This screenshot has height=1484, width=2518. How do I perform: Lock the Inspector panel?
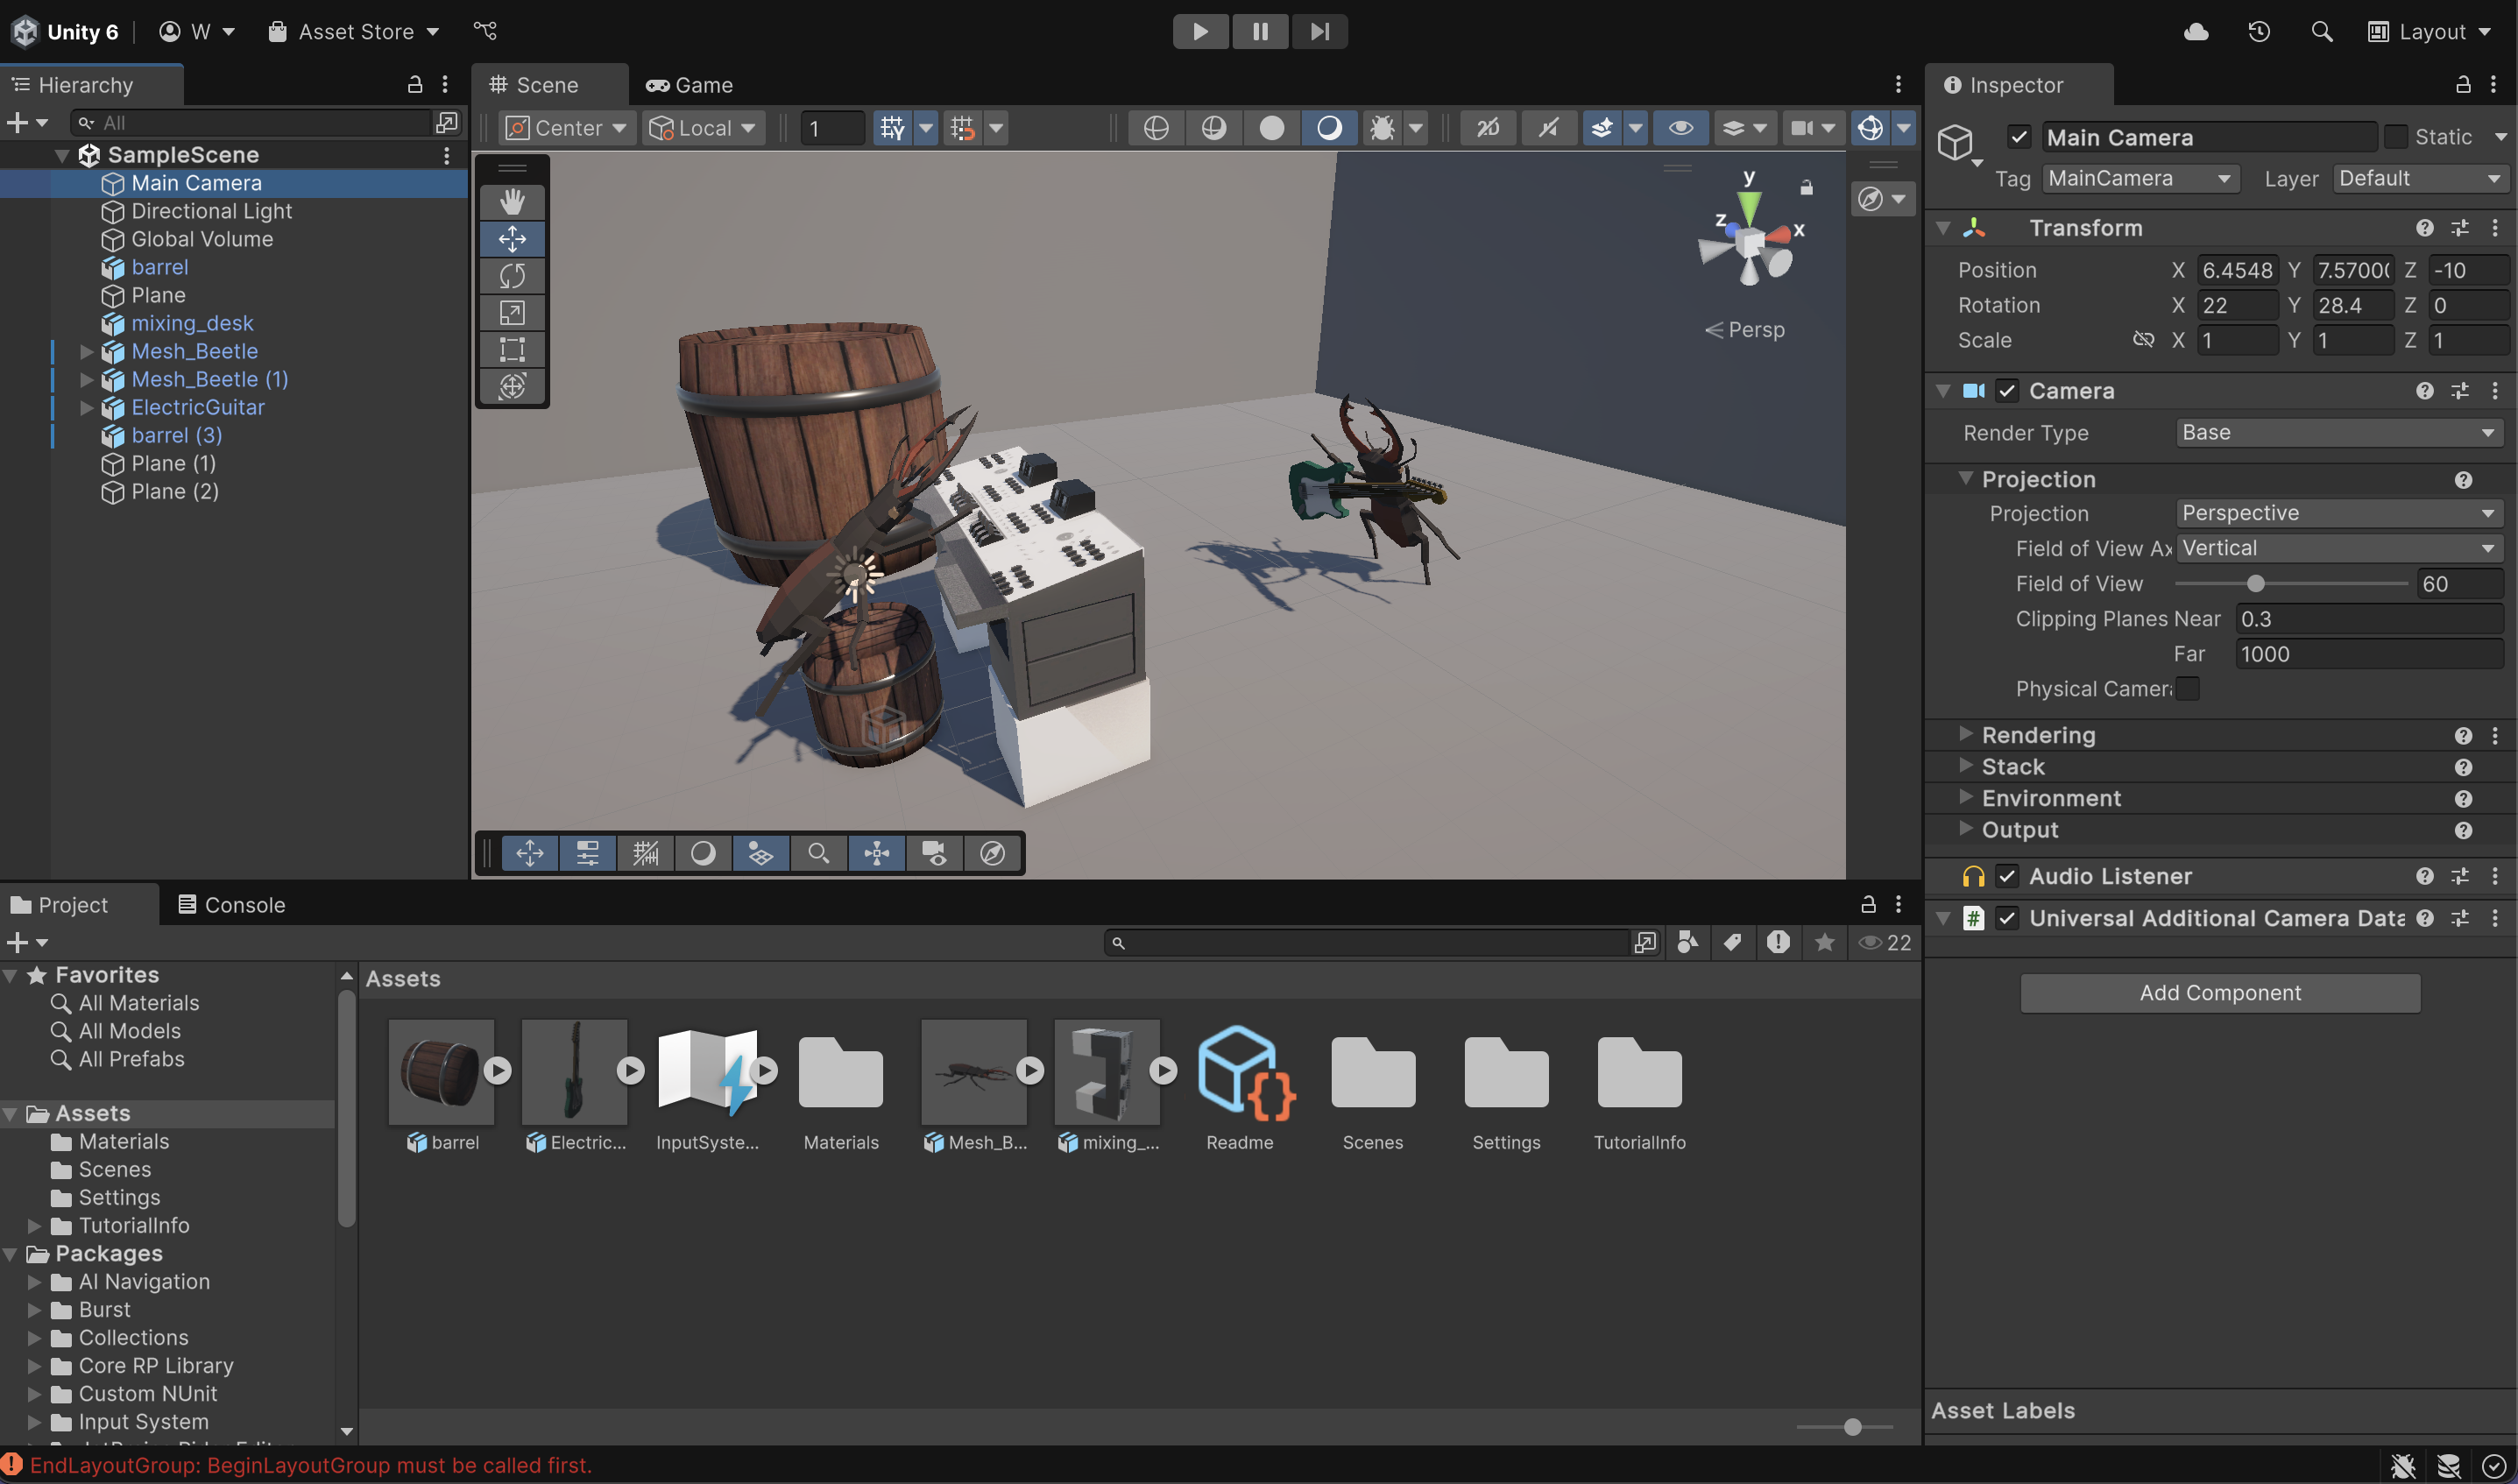(2463, 85)
